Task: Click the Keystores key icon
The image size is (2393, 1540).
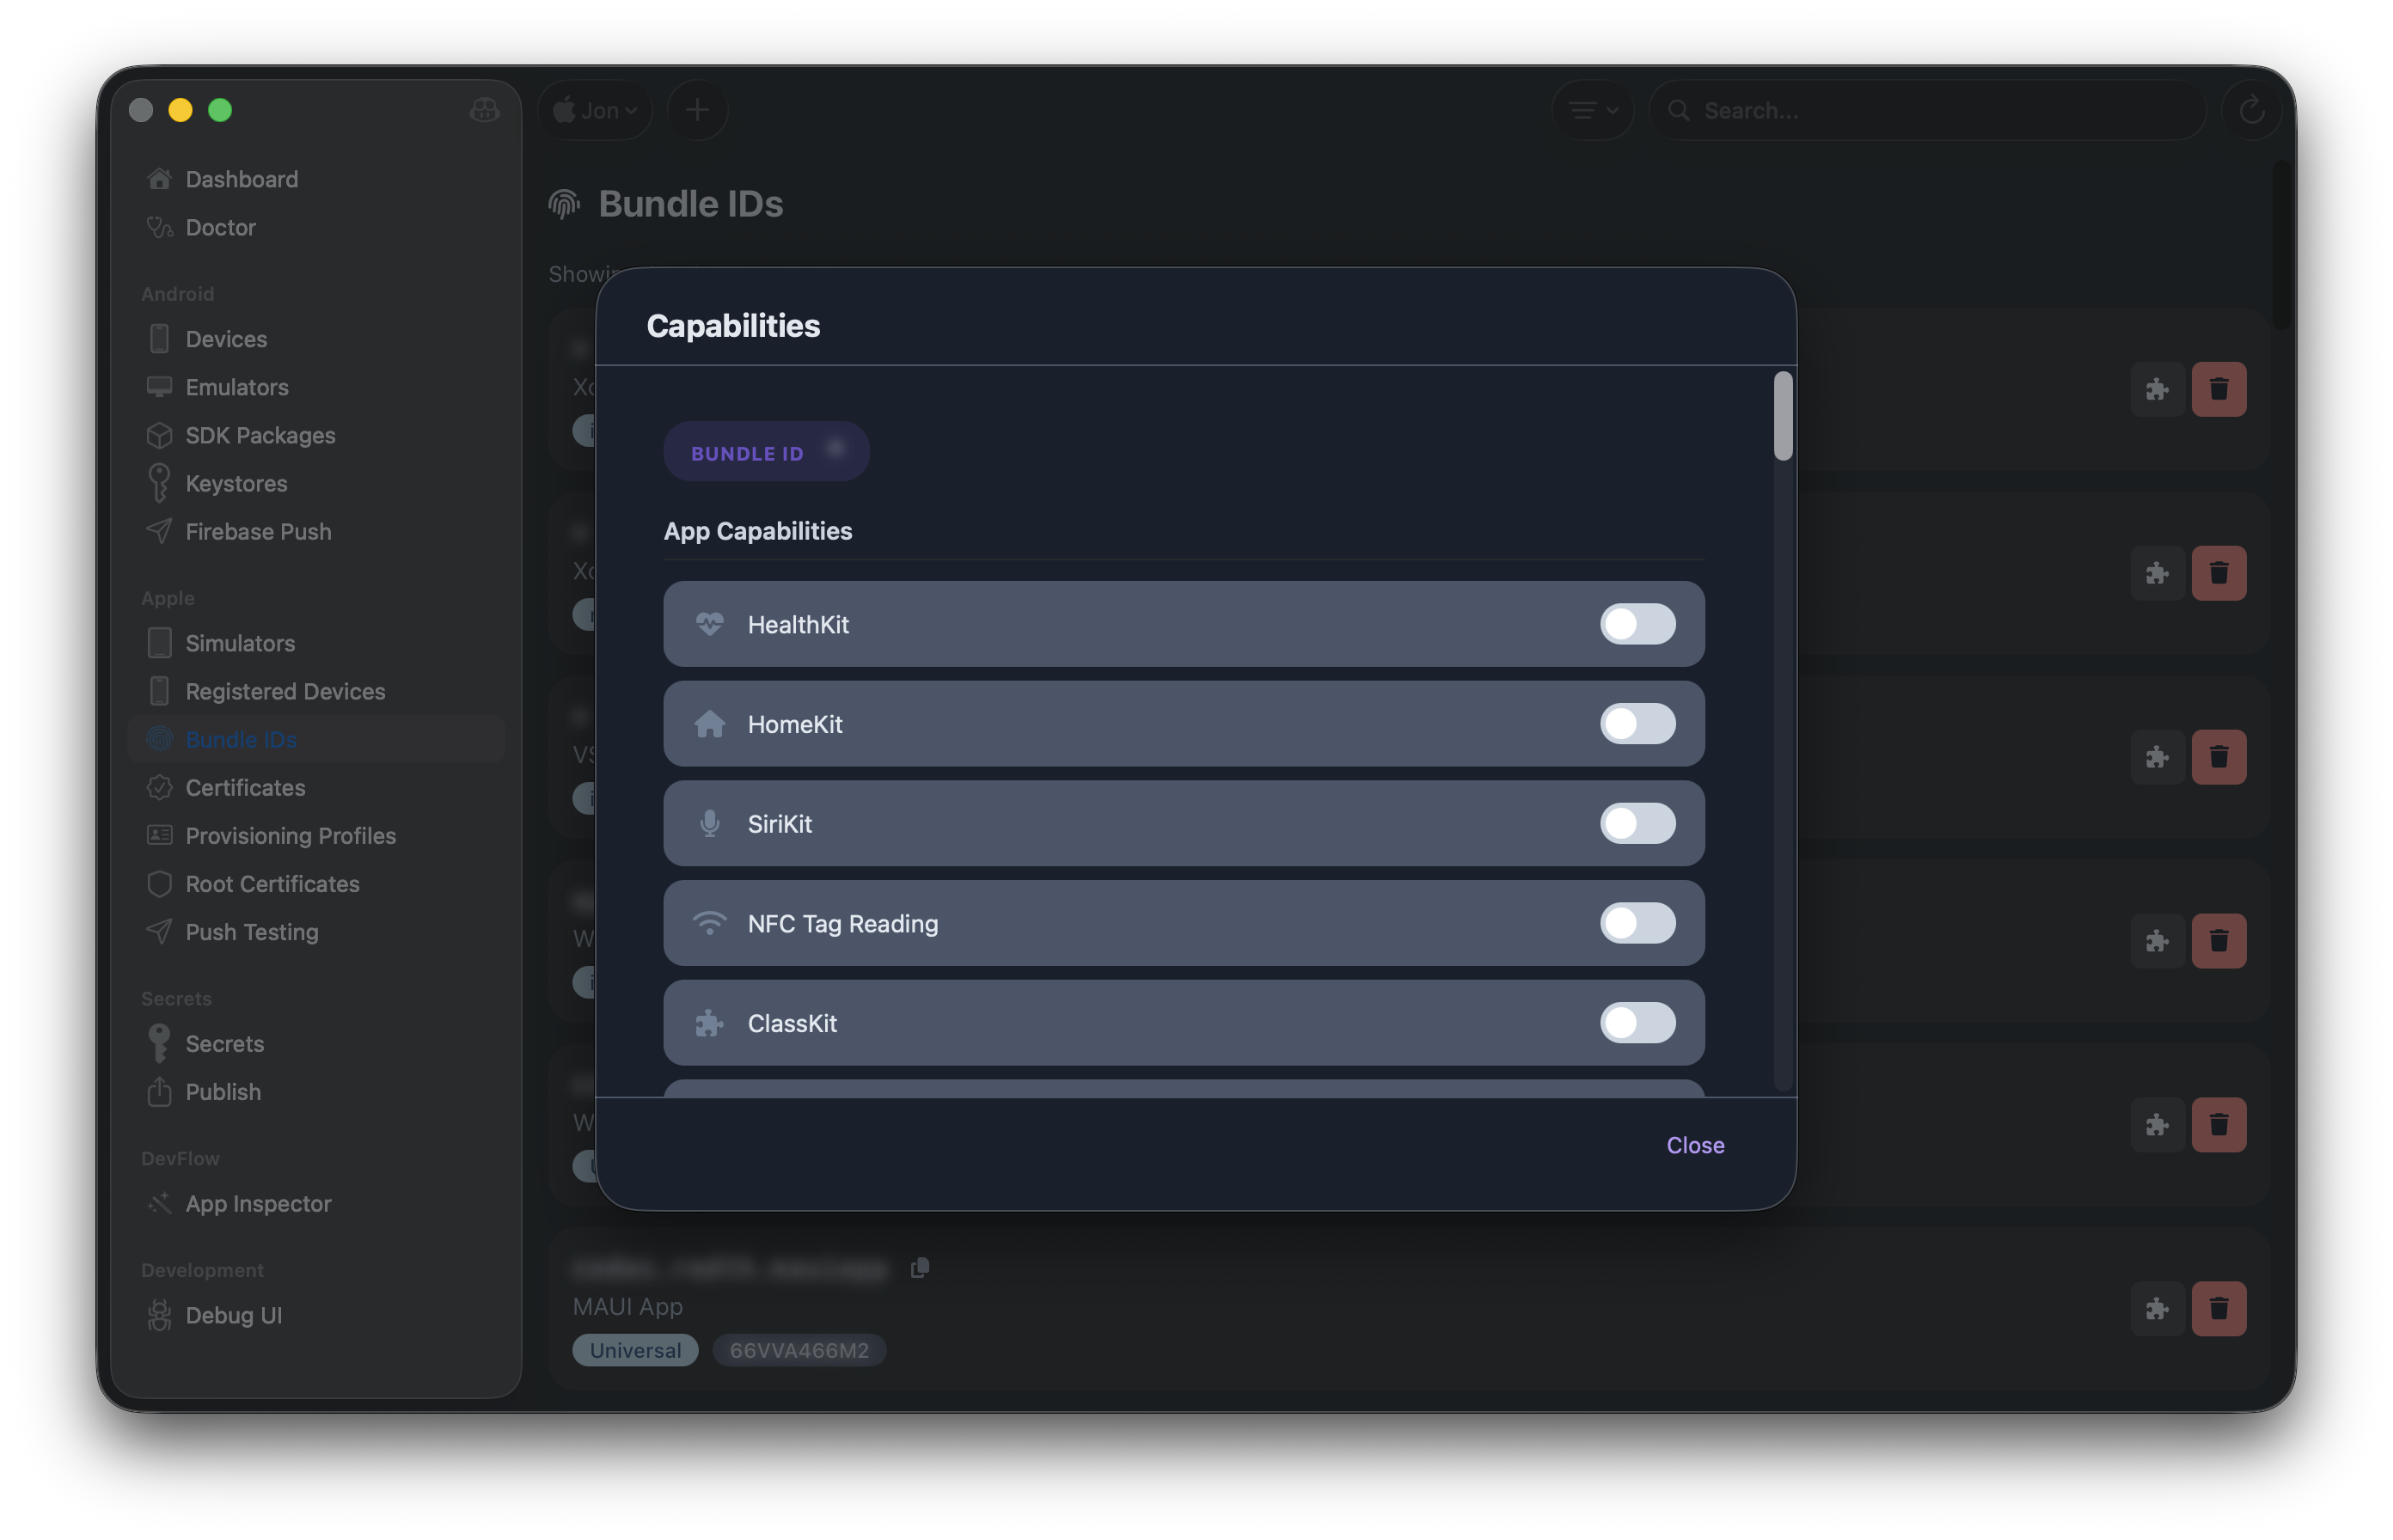Action: (x=159, y=483)
